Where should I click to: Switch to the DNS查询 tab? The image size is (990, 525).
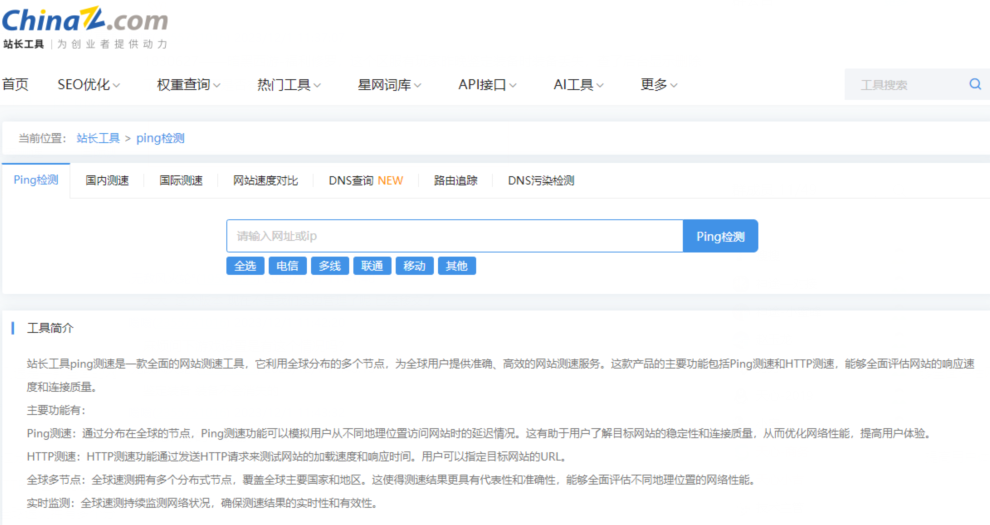click(365, 181)
